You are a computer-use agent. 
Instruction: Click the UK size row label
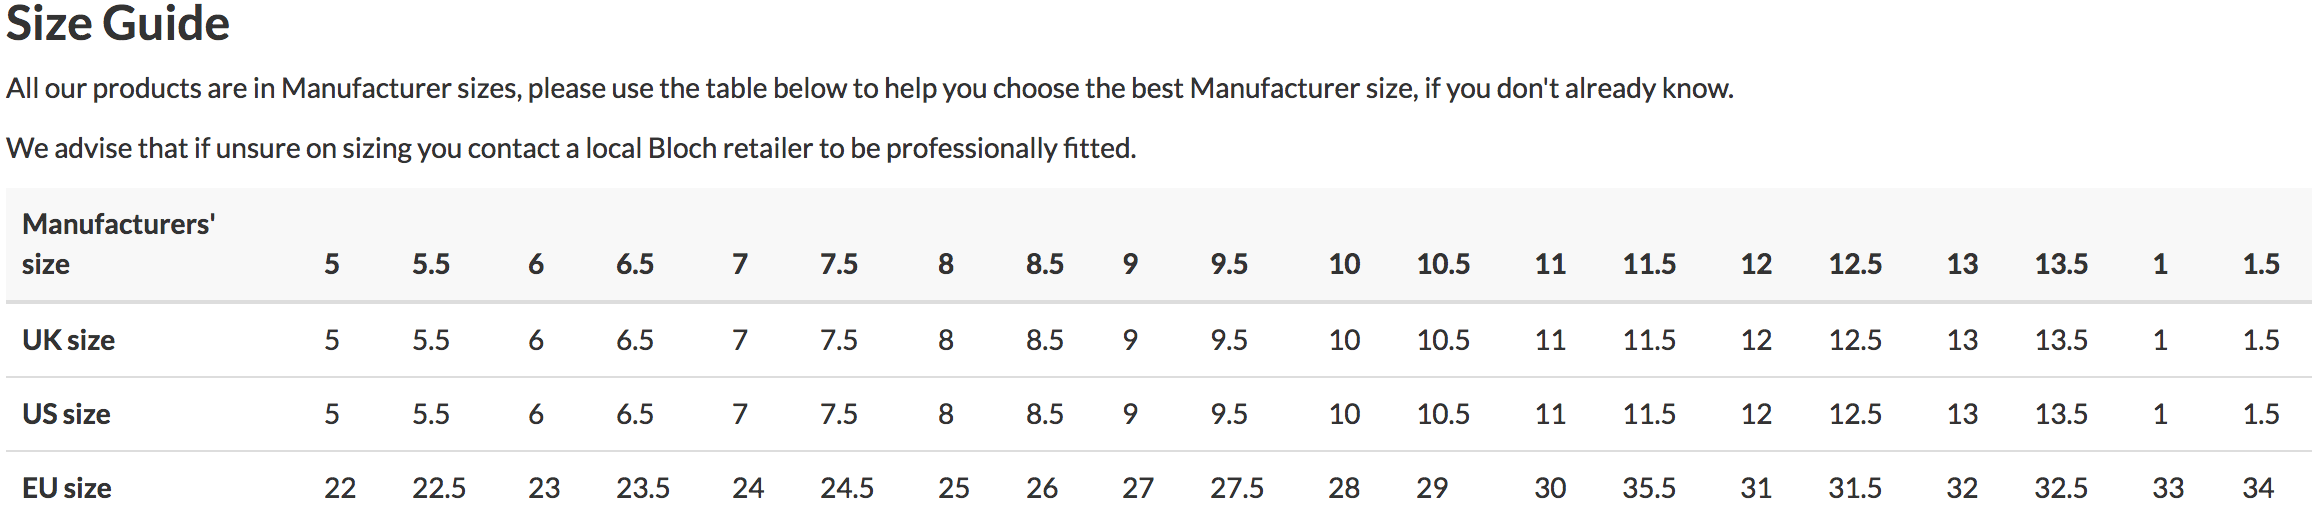tap(68, 340)
